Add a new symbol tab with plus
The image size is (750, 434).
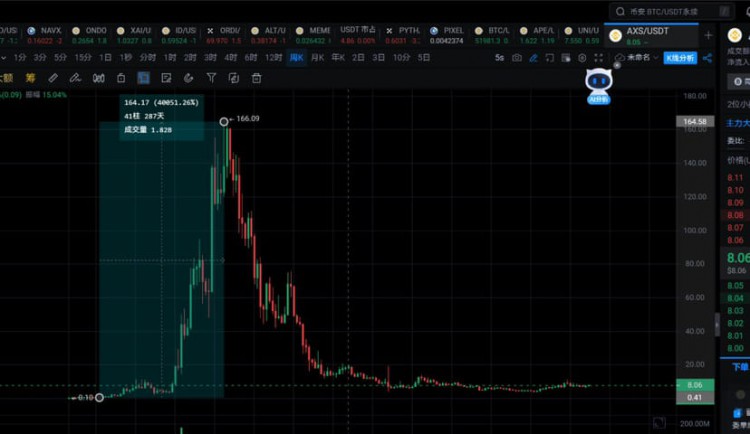pos(708,35)
